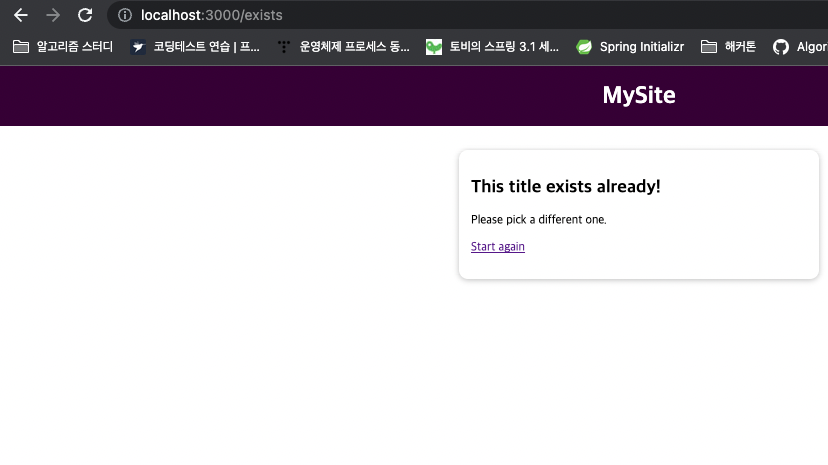Open the 알고리즘 스터디 bookmark folder
Viewport: 828px width, 465px height.
click(63, 47)
